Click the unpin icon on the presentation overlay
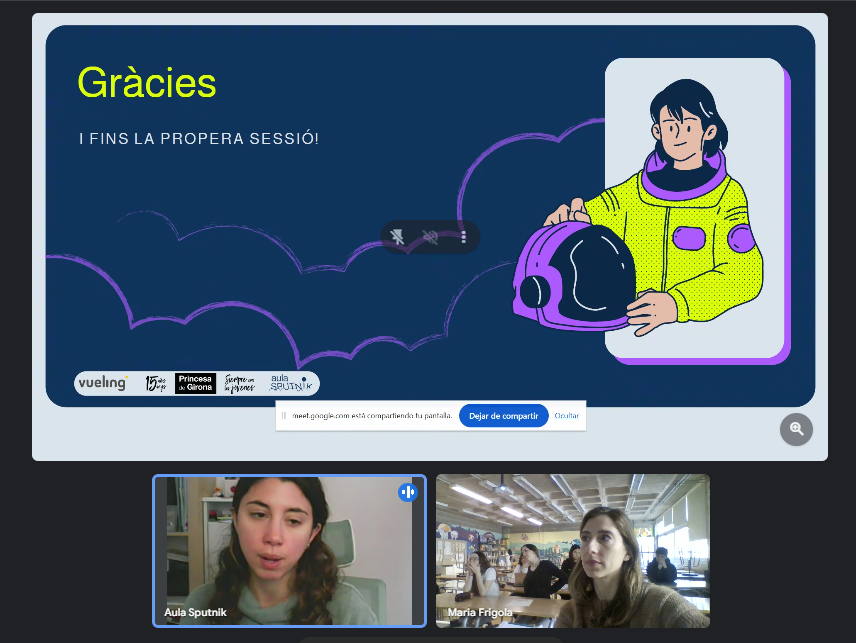This screenshot has height=643, width=856. click(398, 237)
